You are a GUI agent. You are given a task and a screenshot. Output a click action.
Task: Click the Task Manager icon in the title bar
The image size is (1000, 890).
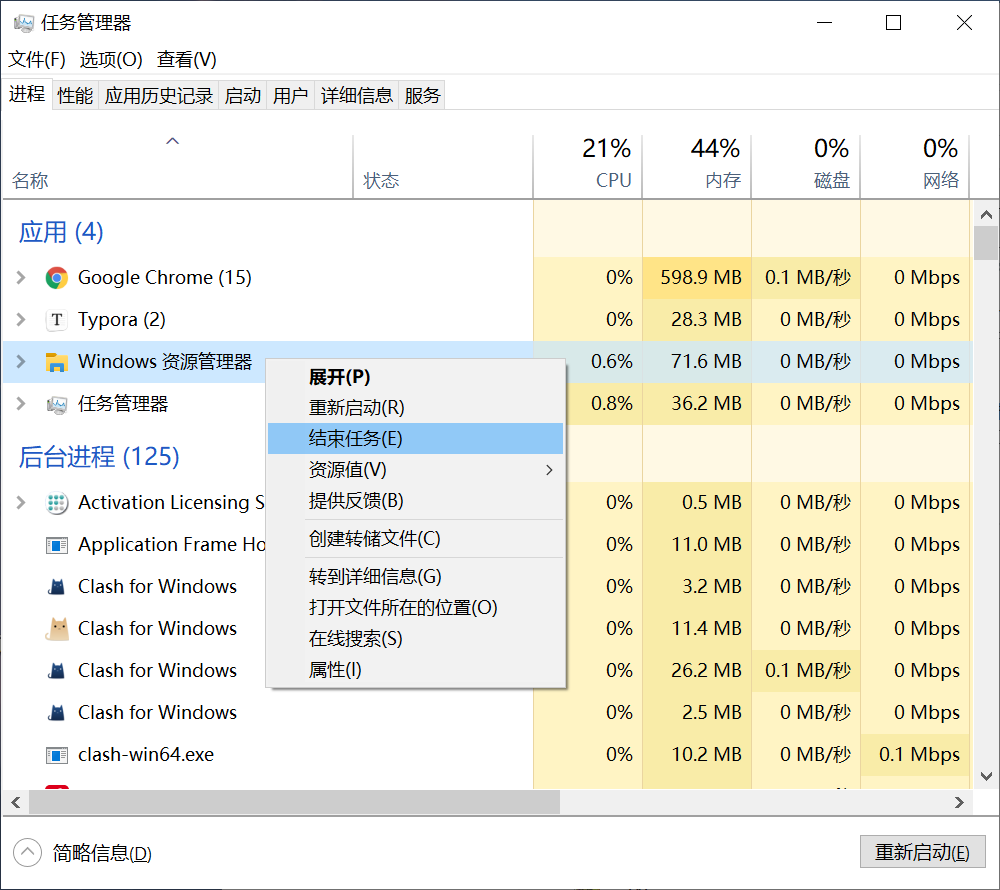[24, 24]
